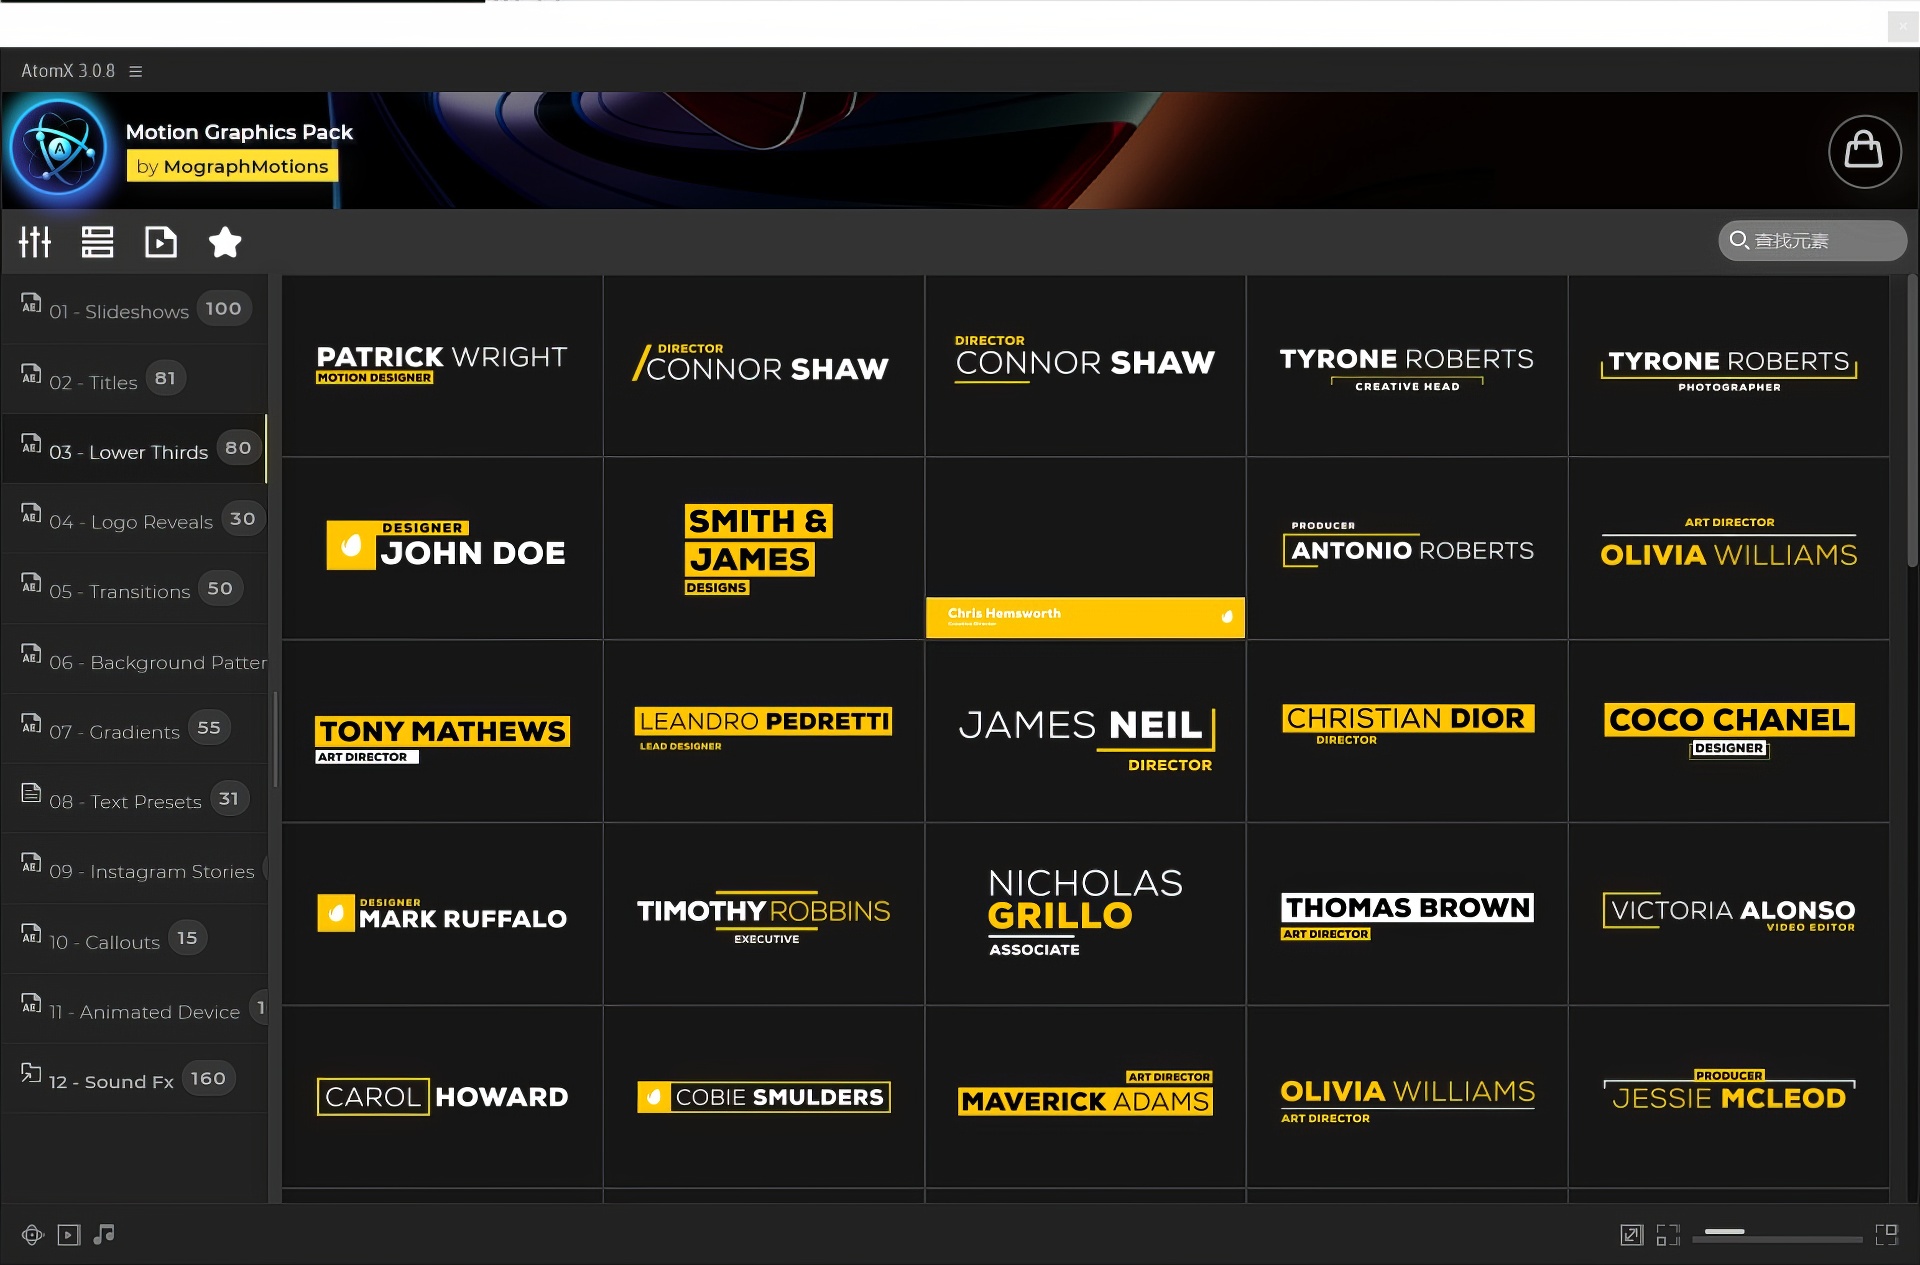The image size is (1920, 1265).
Task: Select the Coco Chanel Designer preset
Action: [1729, 732]
